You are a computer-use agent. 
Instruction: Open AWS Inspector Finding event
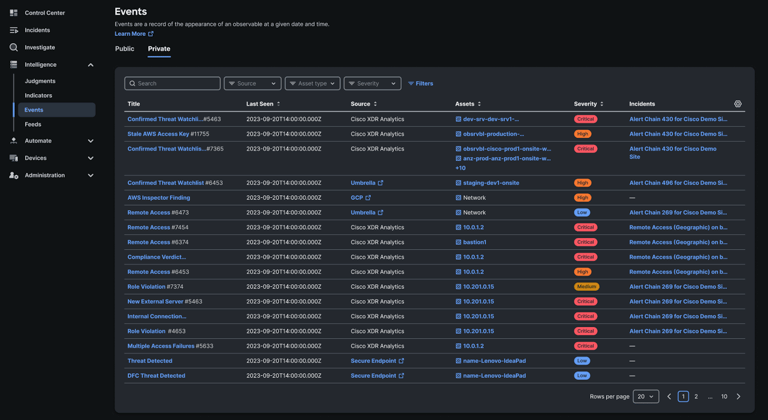[x=159, y=198]
